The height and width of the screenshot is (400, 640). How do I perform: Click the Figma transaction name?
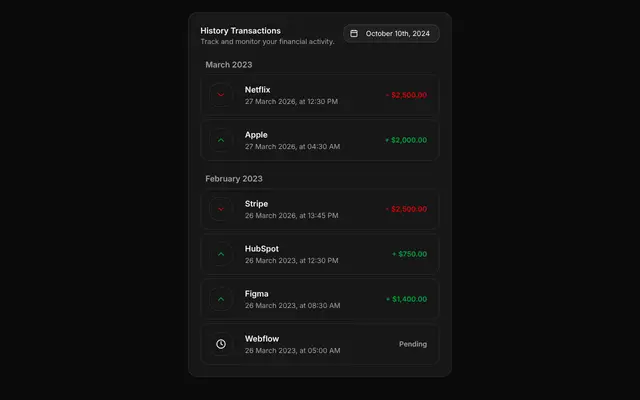click(256, 294)
